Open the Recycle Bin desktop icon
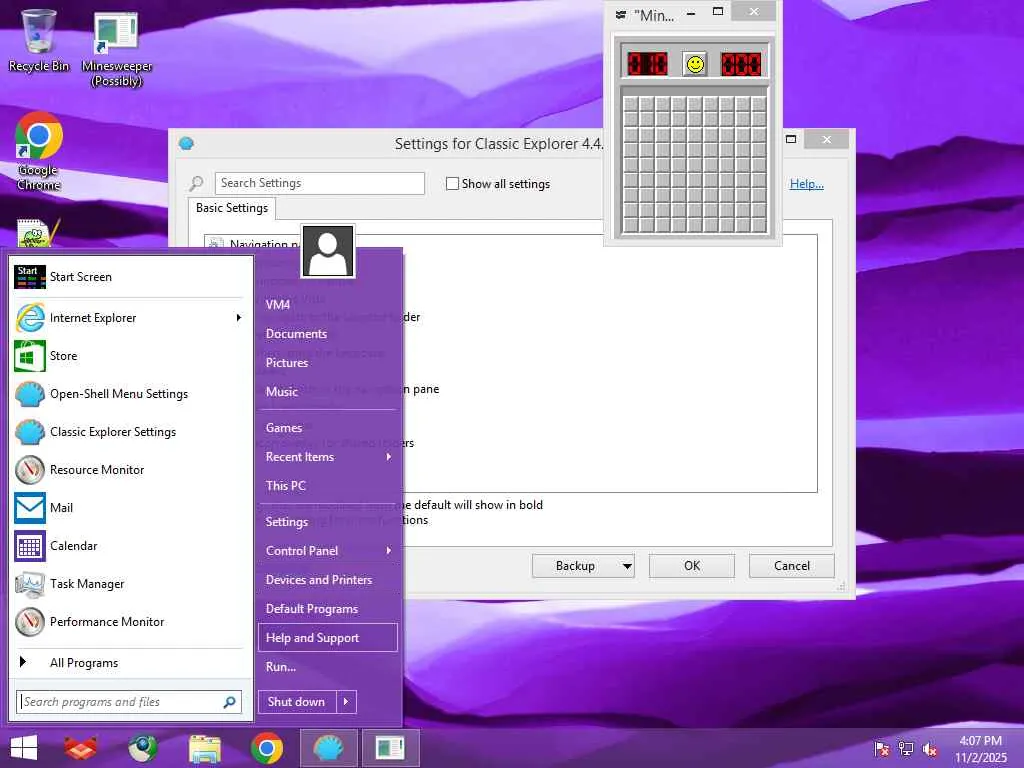This screenshot has height=768, width=1024. pyautogui.click(x=39, y=40)
